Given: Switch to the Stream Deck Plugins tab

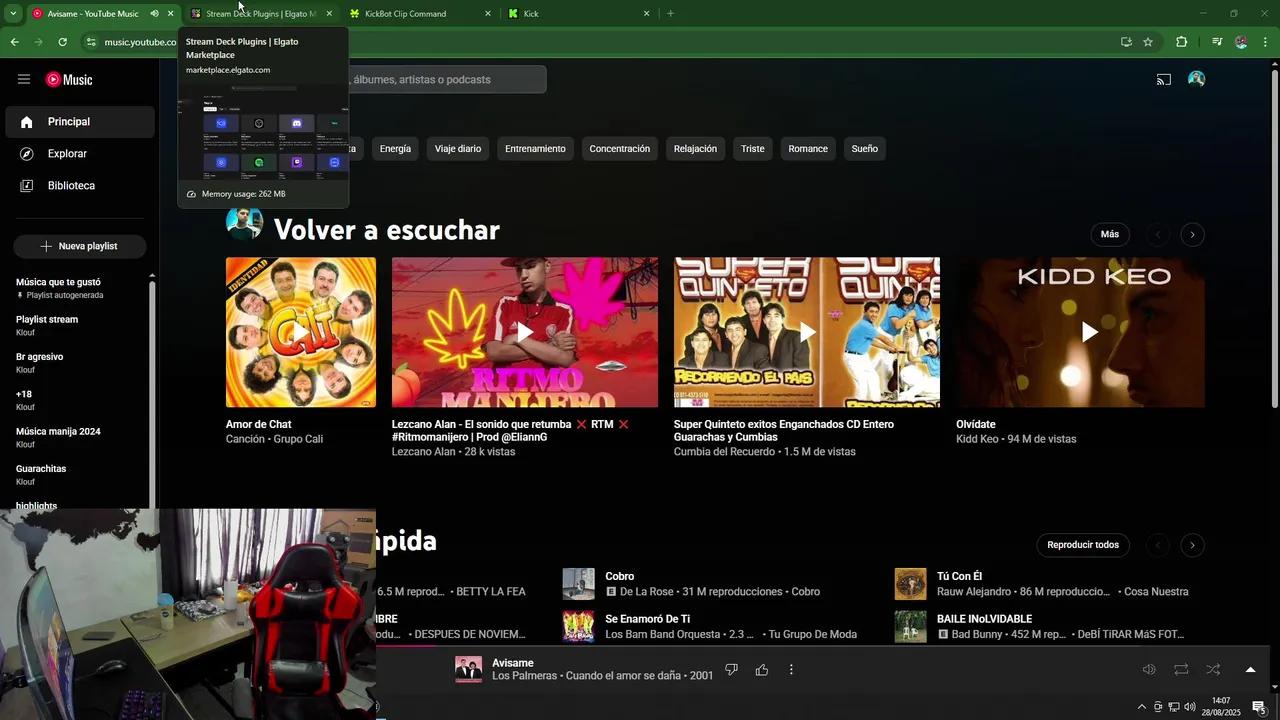Looking at the screenshot, I should pos(260,14).
